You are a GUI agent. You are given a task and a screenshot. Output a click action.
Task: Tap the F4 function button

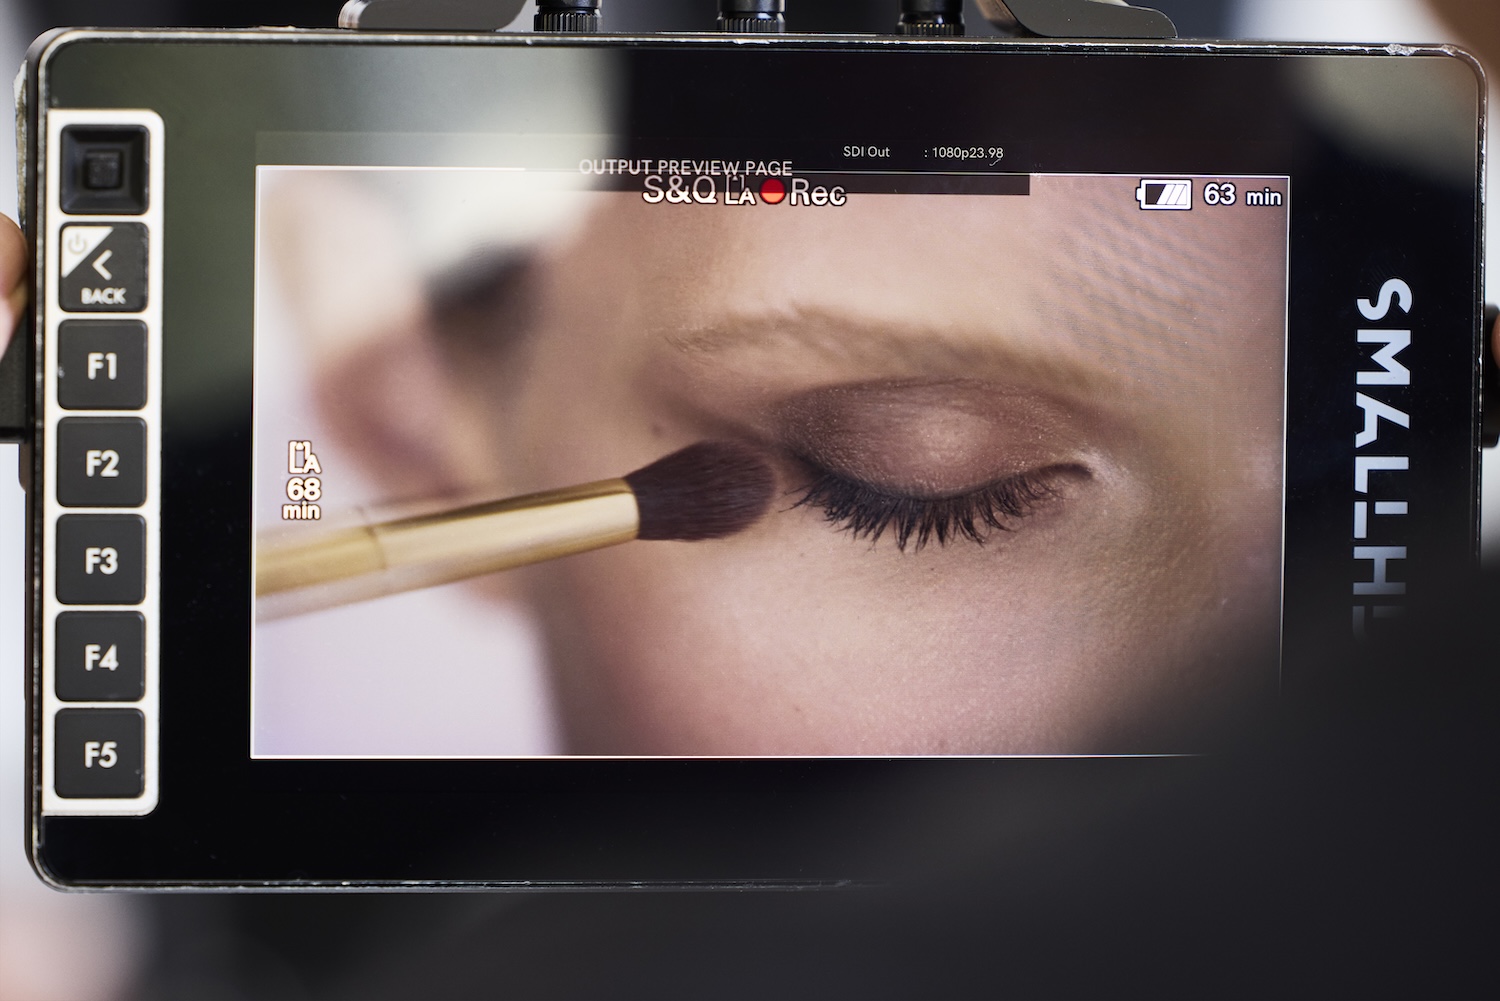click(101, 657)
